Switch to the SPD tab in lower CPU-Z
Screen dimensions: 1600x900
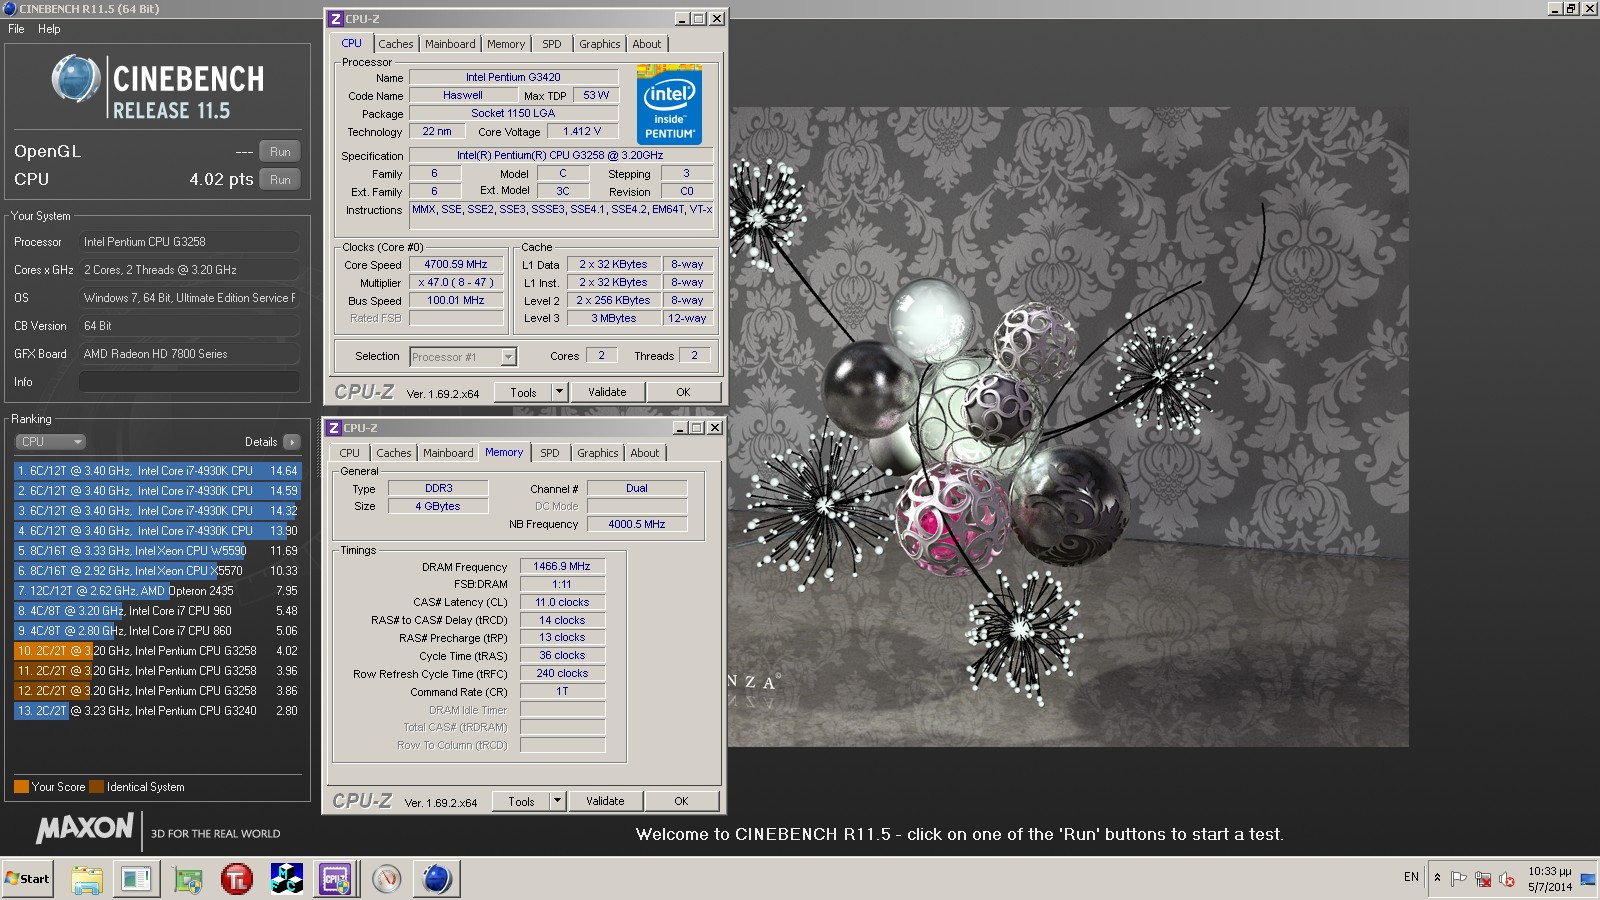550,453
